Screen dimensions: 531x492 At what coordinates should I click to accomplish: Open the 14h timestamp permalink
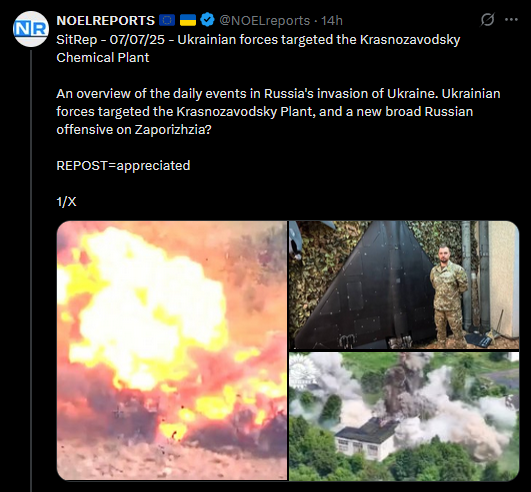(332, 21)
